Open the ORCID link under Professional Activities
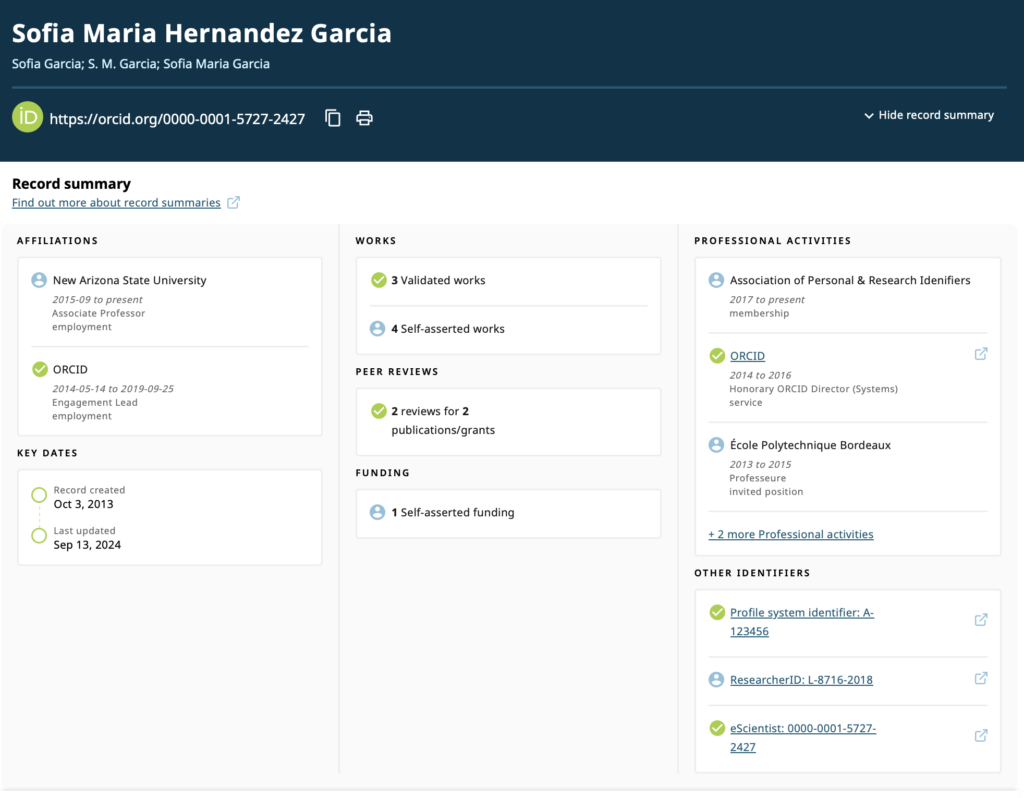The height and width of the screenshot is (798, 1024). 747,355
